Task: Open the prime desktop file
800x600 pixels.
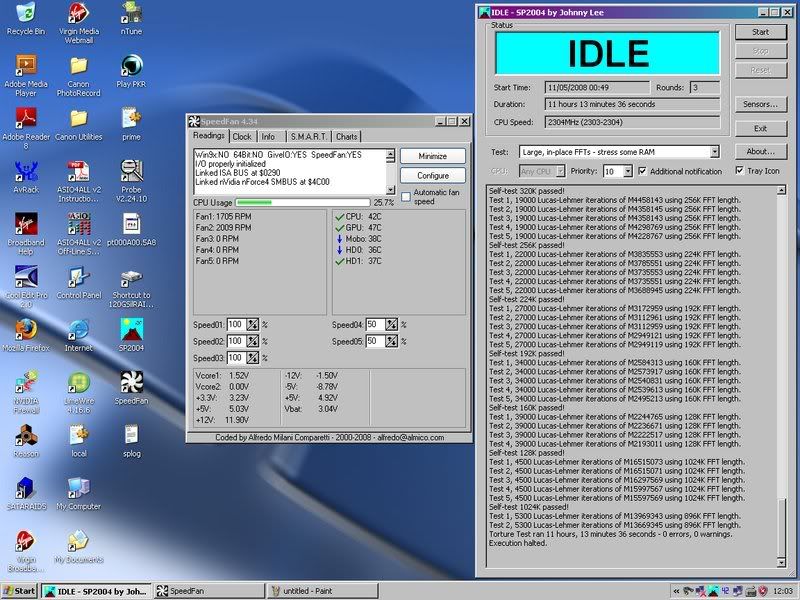Action: [131, 124]
